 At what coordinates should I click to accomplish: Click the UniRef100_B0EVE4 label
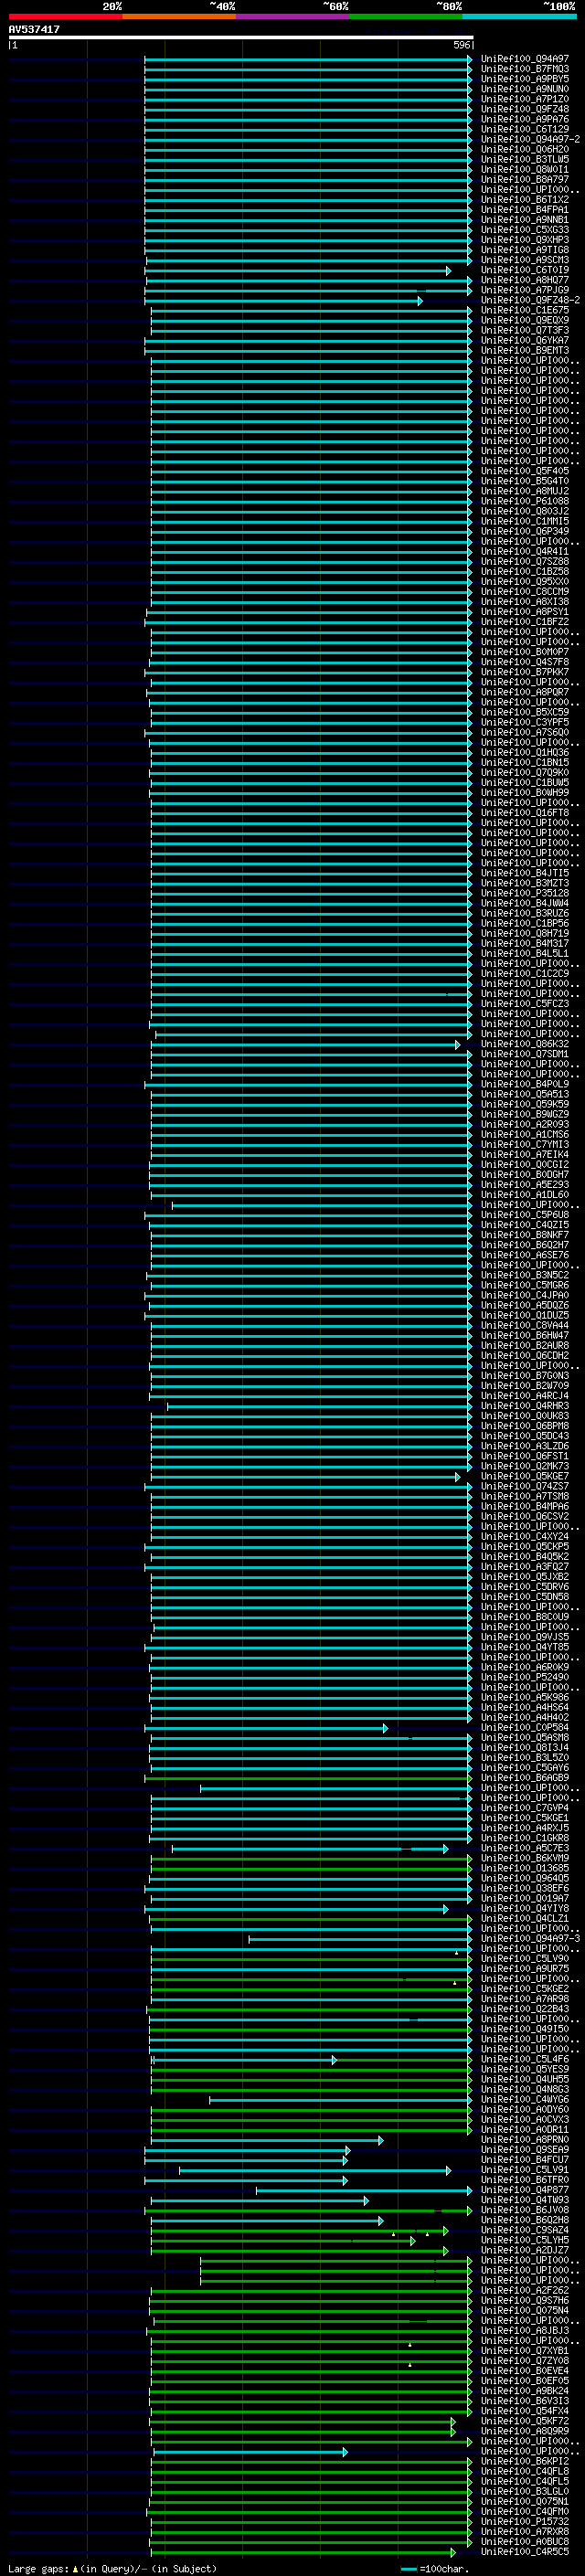click(525, 2370)
